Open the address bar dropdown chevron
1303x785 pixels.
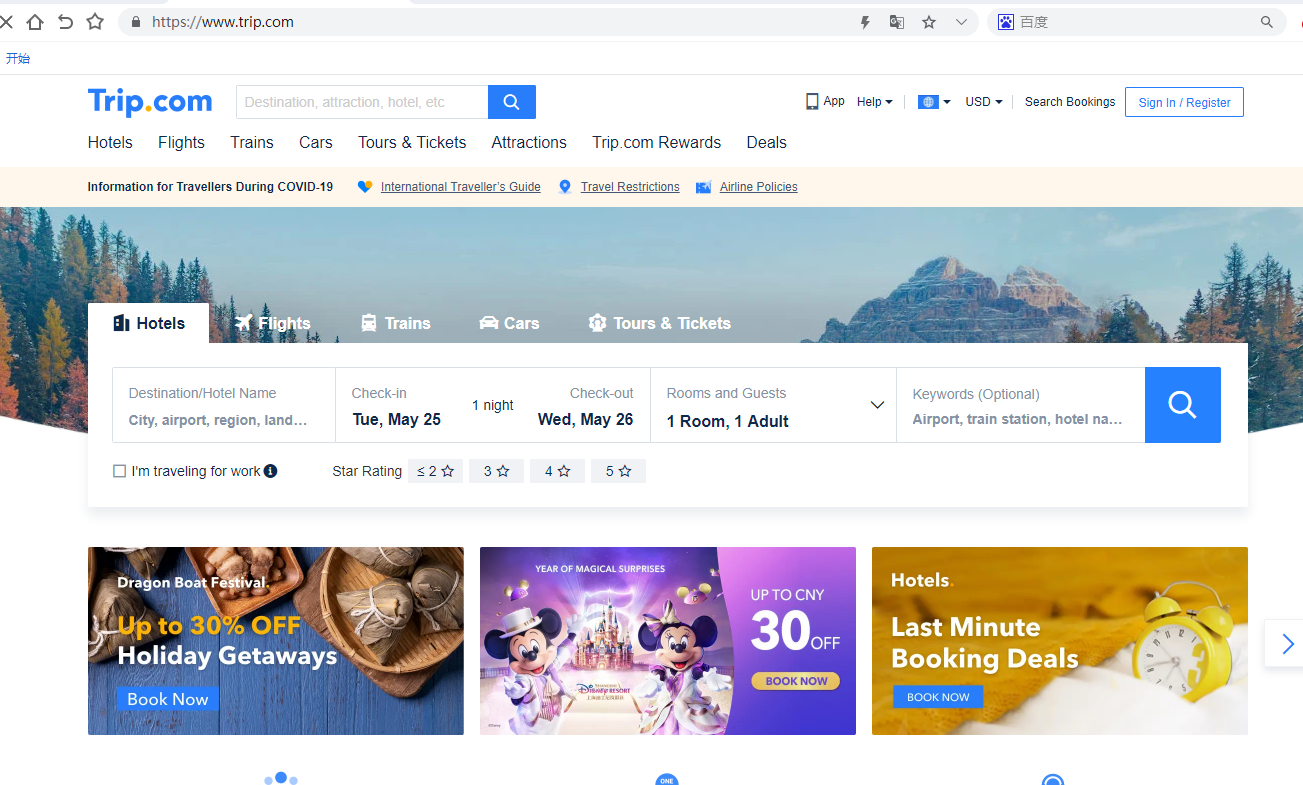961,22
